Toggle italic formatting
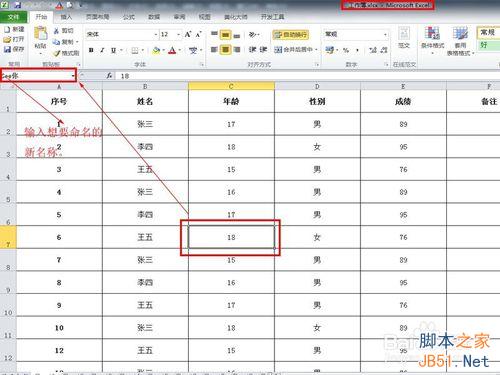Screen dimensions: 500x375 tap(102, 50)
